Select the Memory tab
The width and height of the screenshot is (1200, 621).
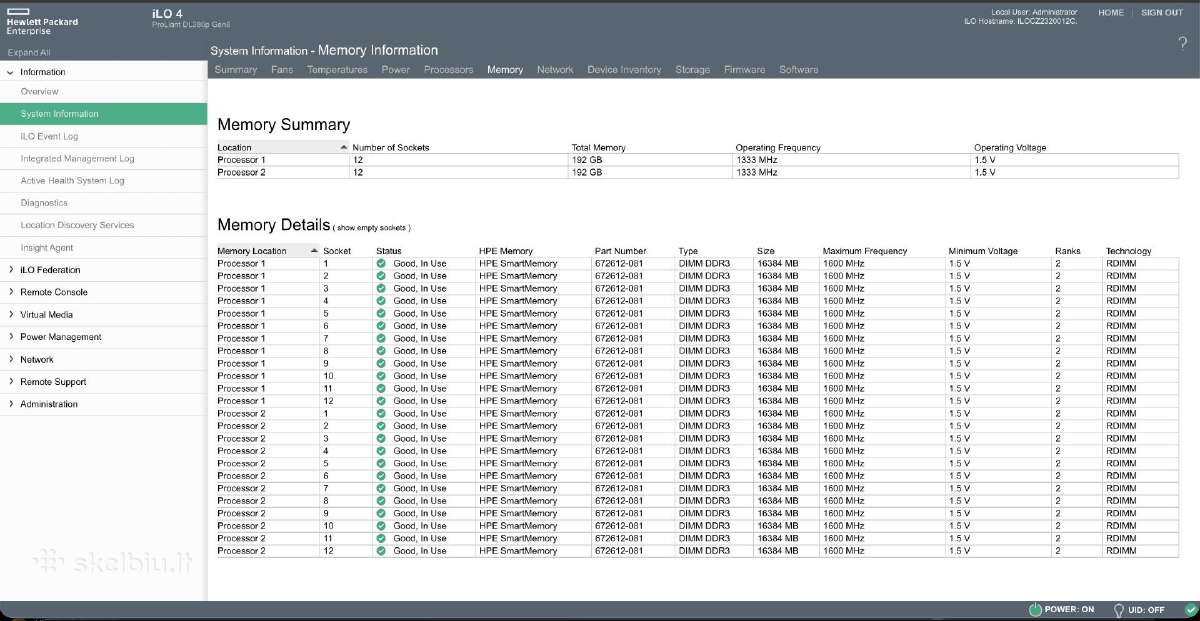point(505,70)
